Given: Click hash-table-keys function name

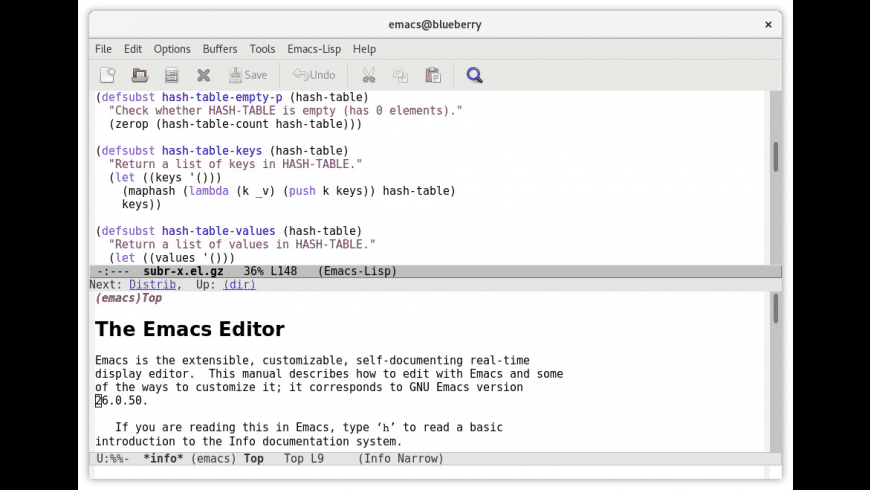Looking at the screenshot, I should [212, 151].
